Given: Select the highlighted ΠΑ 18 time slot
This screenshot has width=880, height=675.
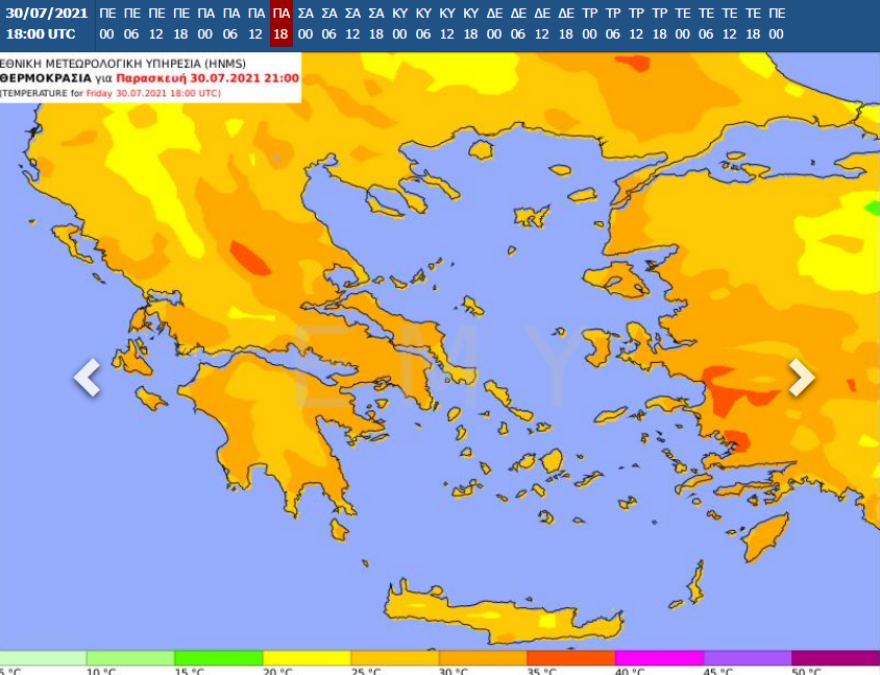Looking at the screenshot, I should pyautogui.click(x=281, y=24).
